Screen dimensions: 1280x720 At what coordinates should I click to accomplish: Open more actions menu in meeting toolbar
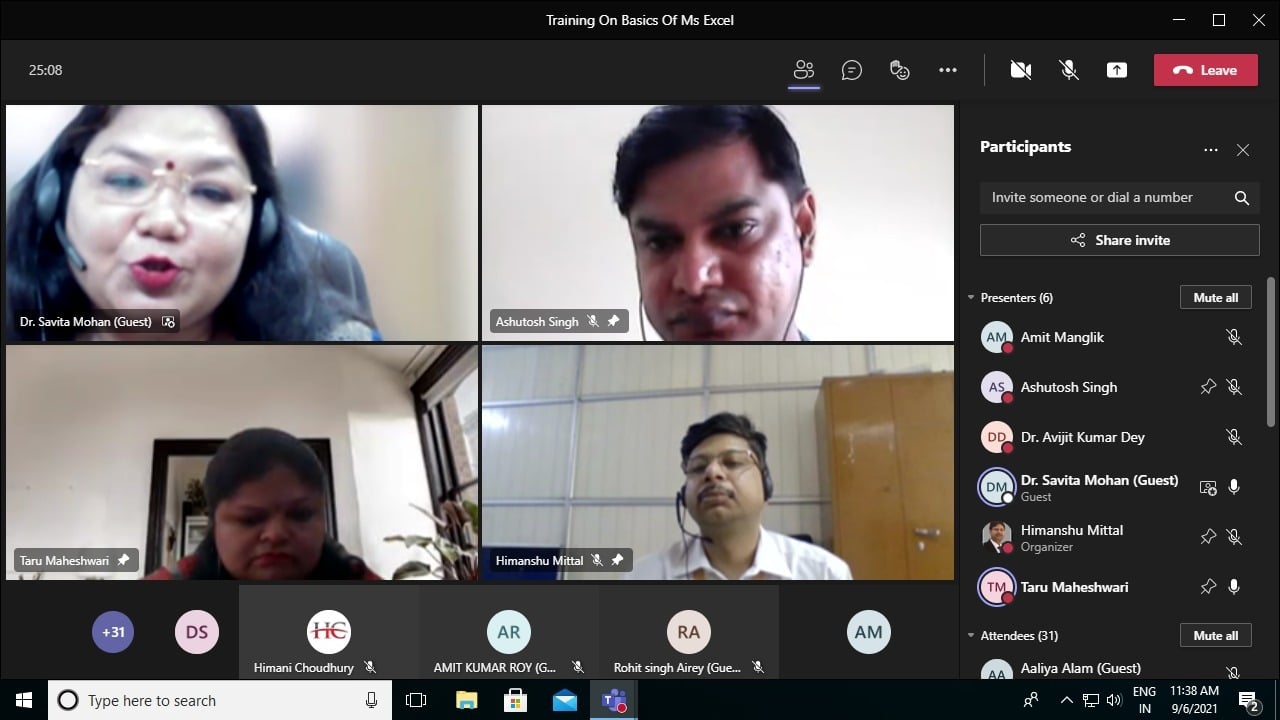point(948,70)
